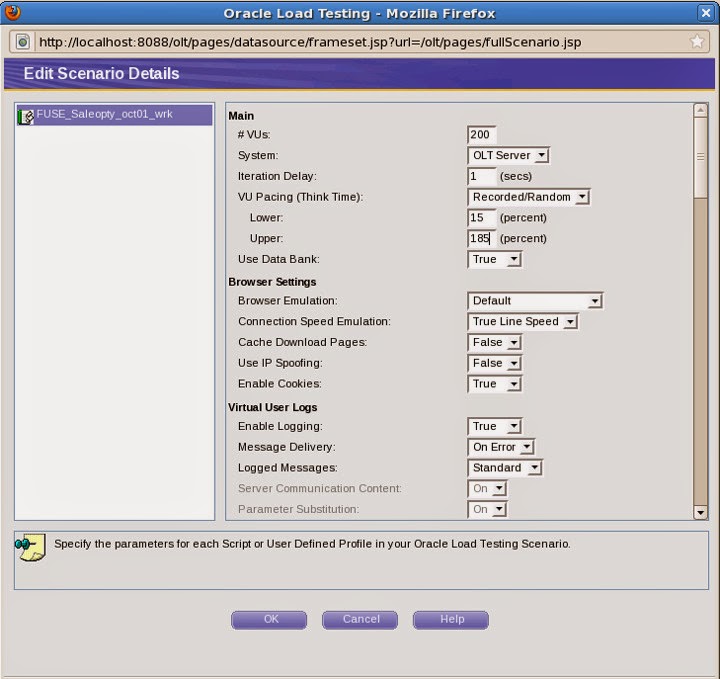Click the 'Specify the parameters' hint text
The width and height of the screenshot is (720, 679).
pyautogui.click(x=312, y=544)
